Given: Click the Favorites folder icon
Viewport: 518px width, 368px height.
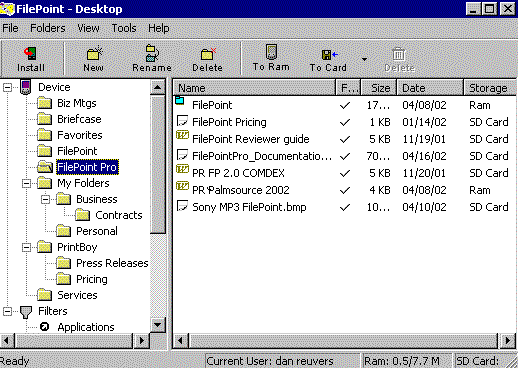Looking at the screenshot, I should tap(44, 135).
